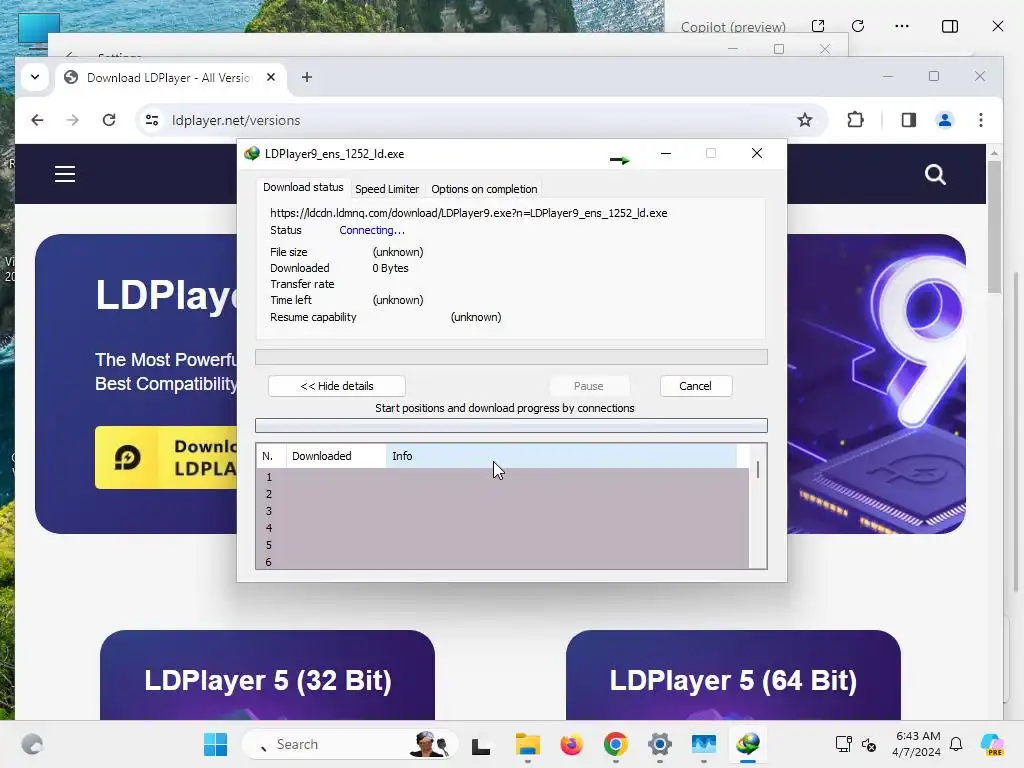Screen dimensions: 1024x768
Task: Refresh the Copilot panel
Action: (858, 26)
